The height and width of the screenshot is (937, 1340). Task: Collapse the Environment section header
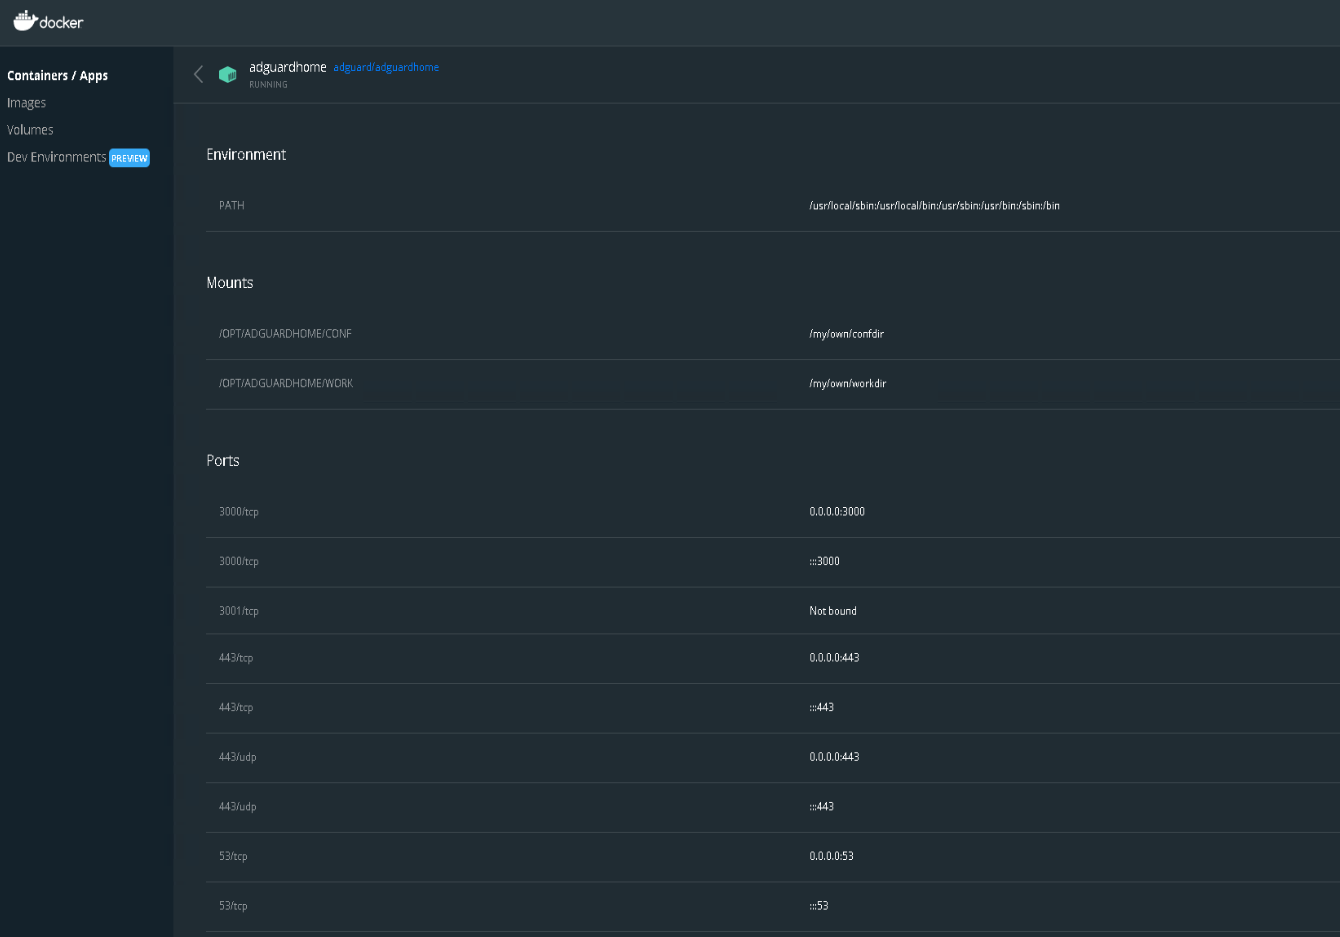(x=246, y=154)
